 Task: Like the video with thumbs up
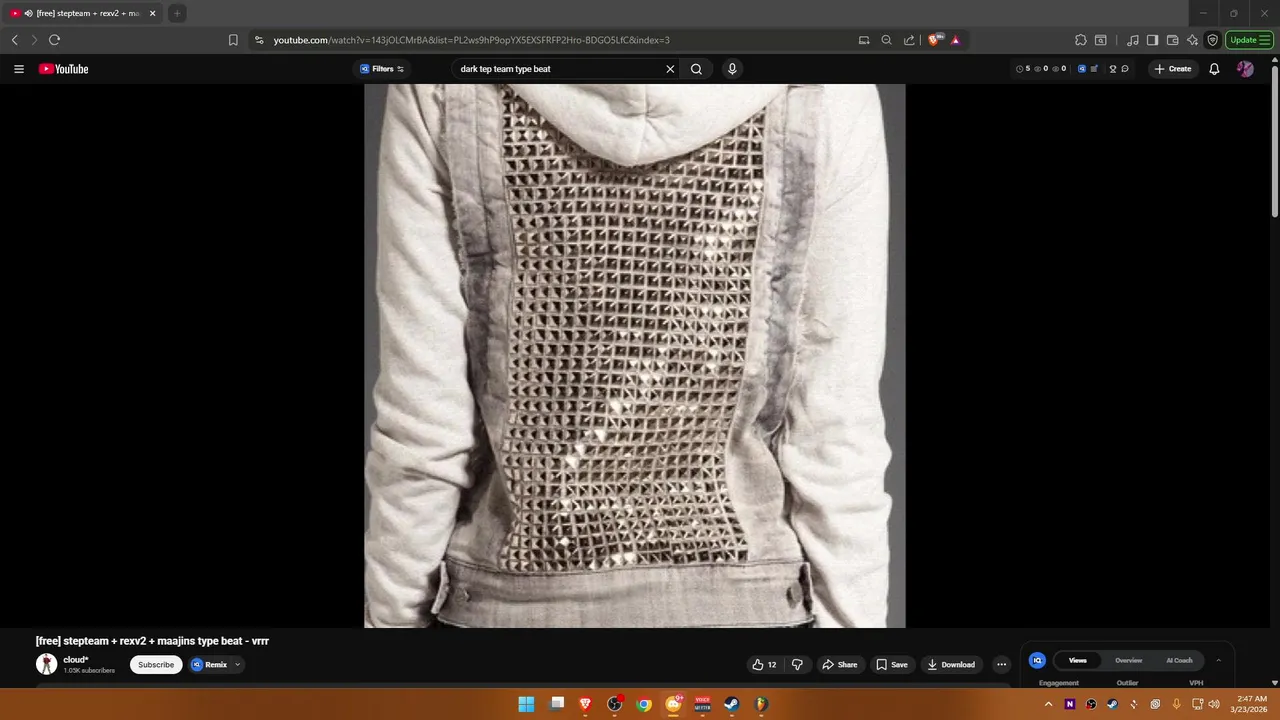click(764, 665)
